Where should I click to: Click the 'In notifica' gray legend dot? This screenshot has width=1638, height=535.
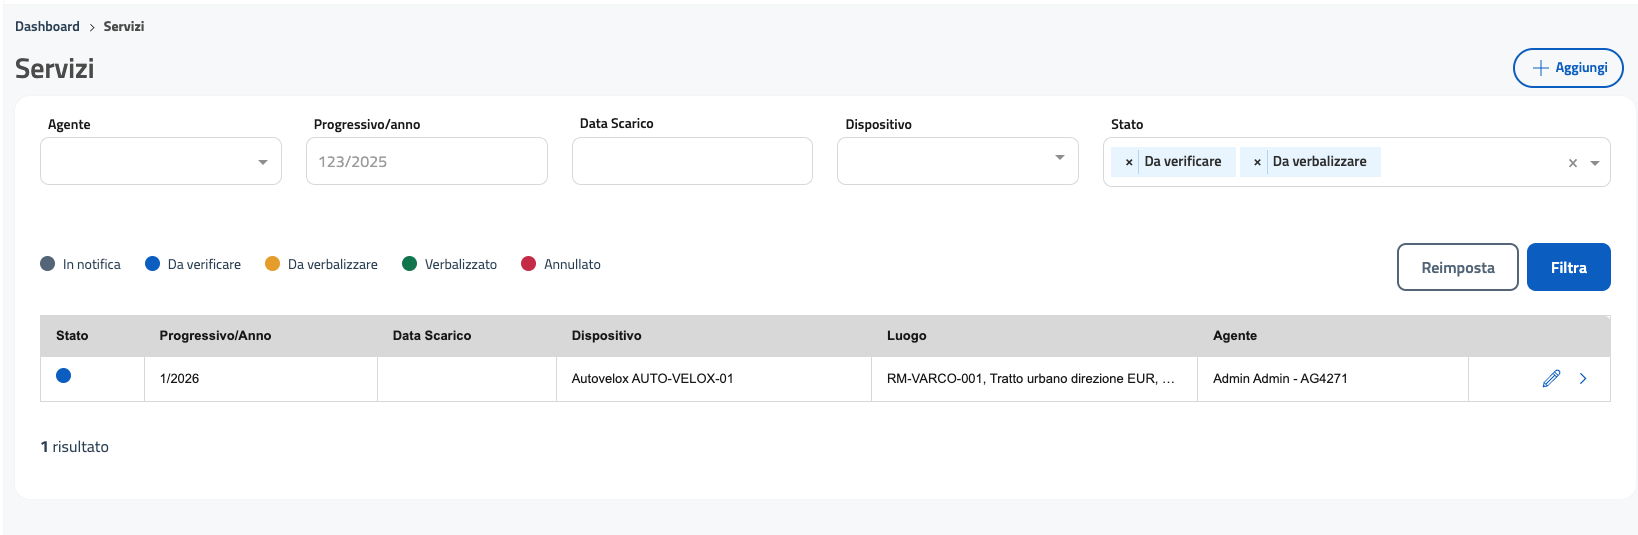(x=48, y=264)
